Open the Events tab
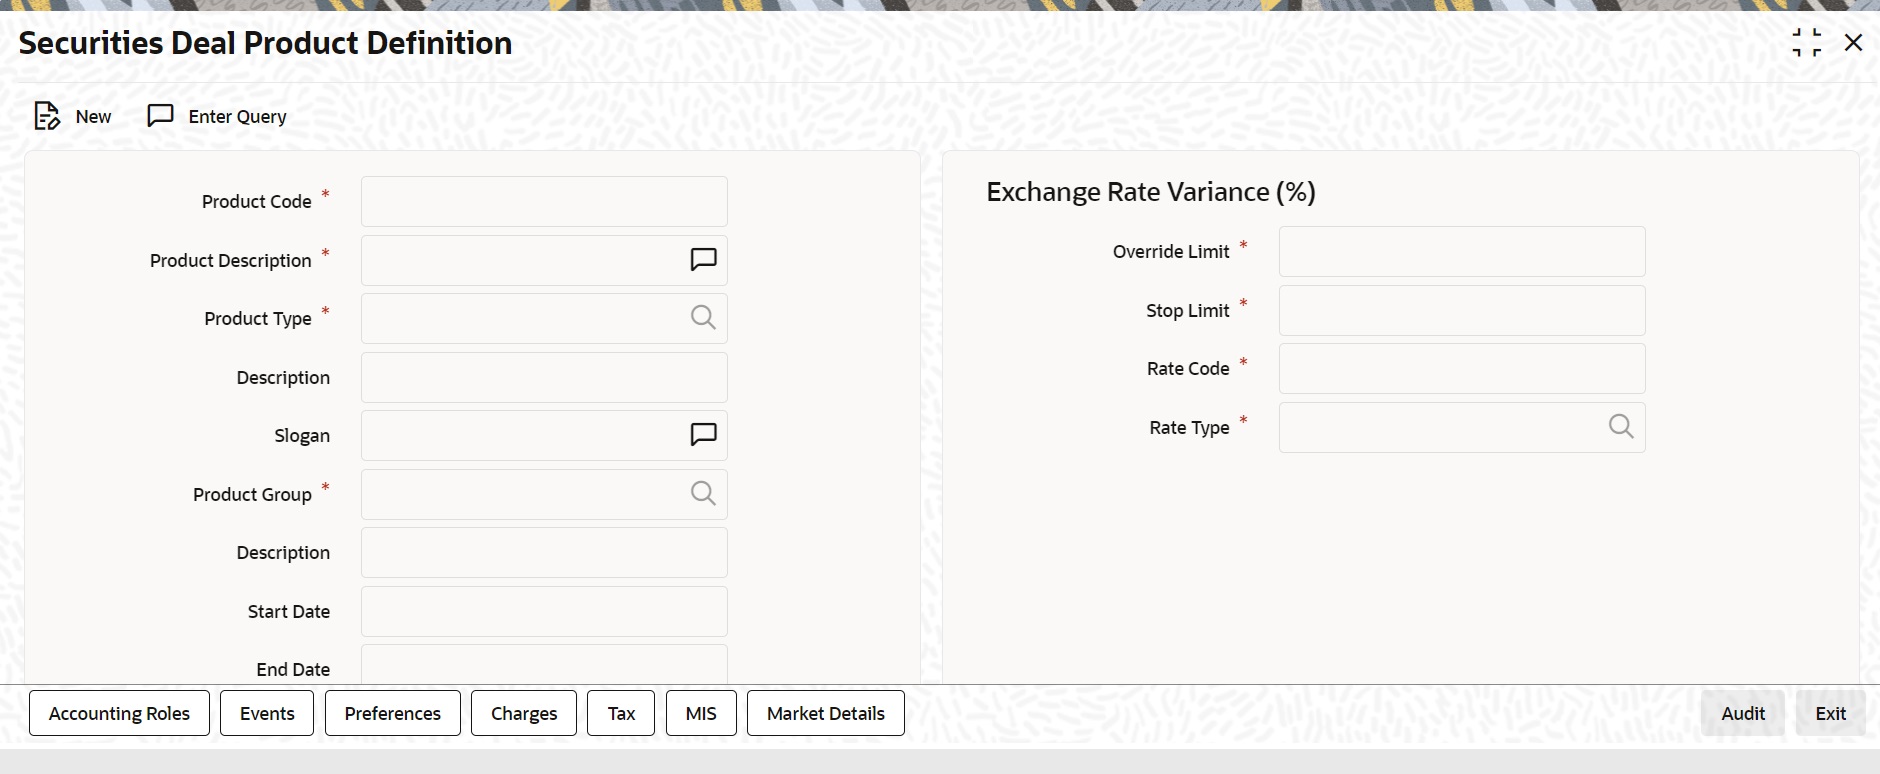Image resolution: width=1880 pixels, height=774 pixels. 267,713
